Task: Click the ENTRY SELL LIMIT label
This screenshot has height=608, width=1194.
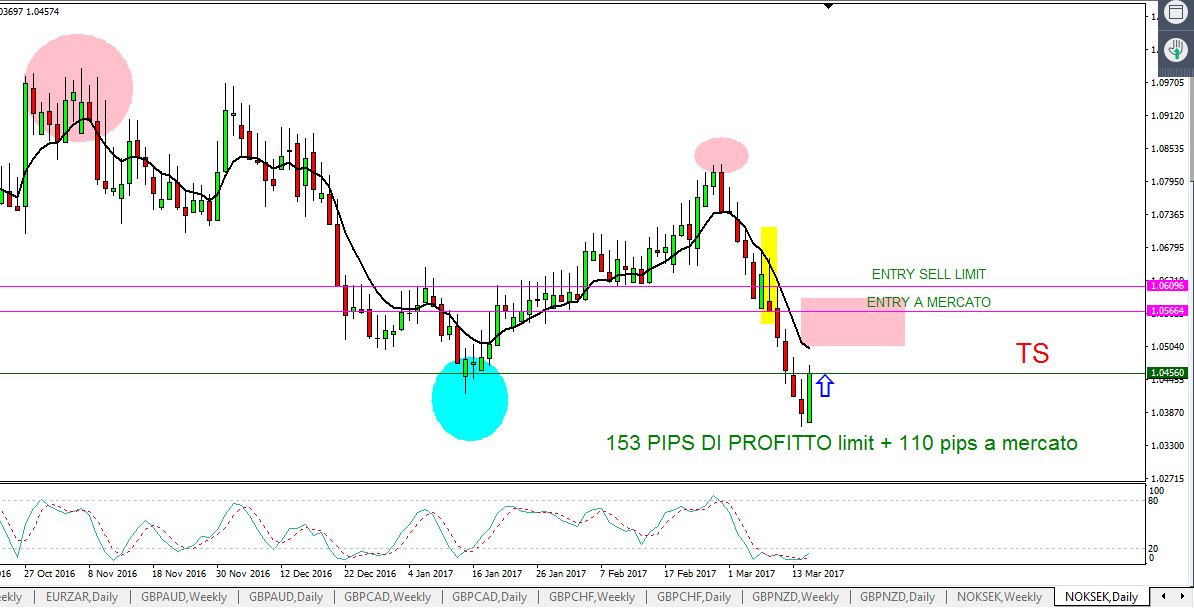Action: pos(928,274)
